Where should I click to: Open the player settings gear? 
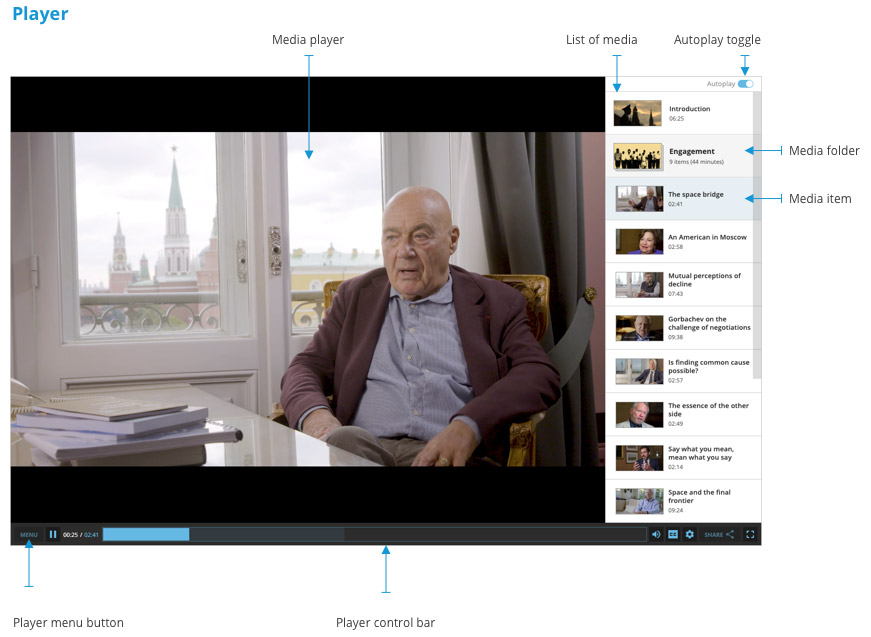(689, 535)
